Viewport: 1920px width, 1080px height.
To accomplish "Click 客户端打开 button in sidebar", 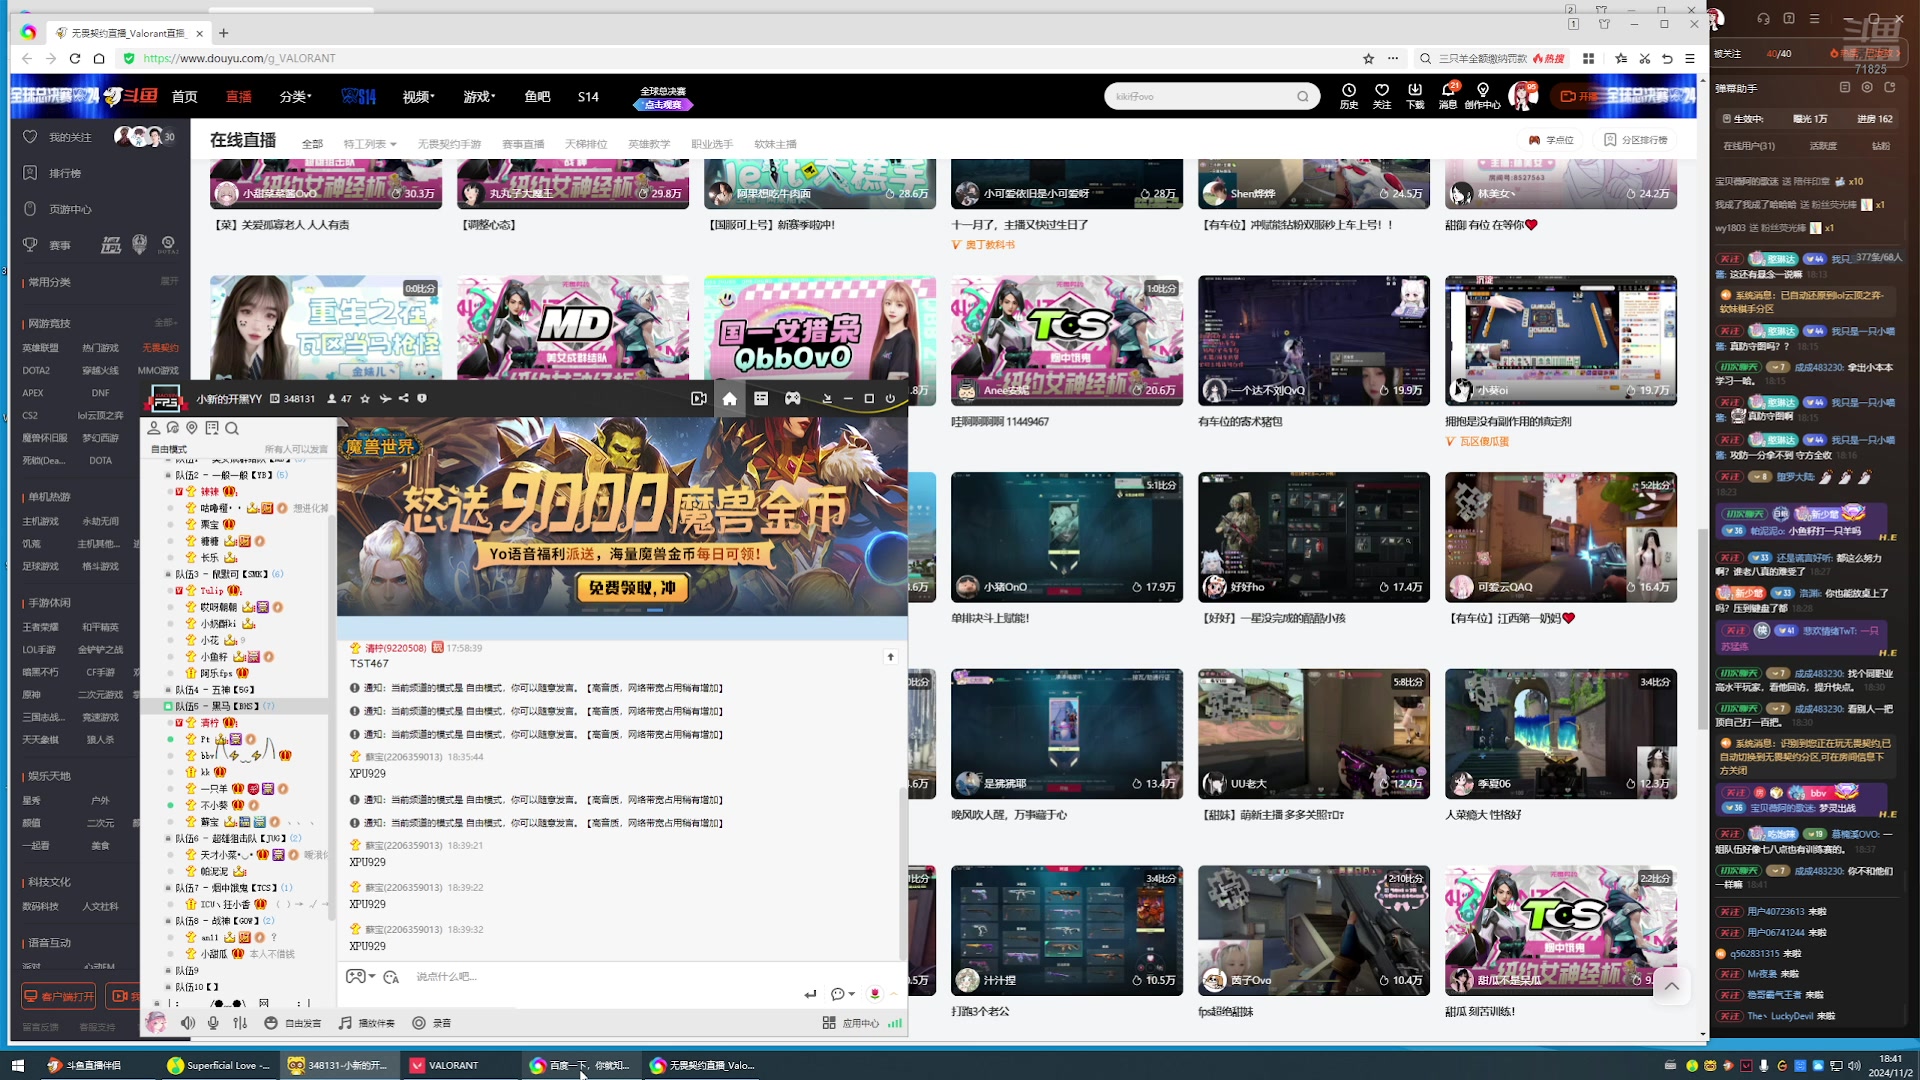I will [x=59, y=996].
